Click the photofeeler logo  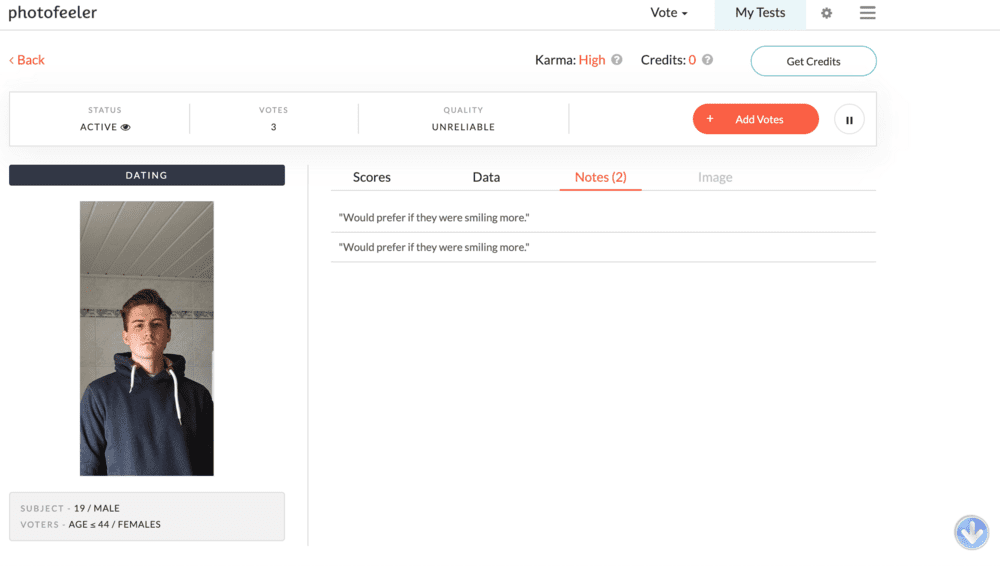53,13
